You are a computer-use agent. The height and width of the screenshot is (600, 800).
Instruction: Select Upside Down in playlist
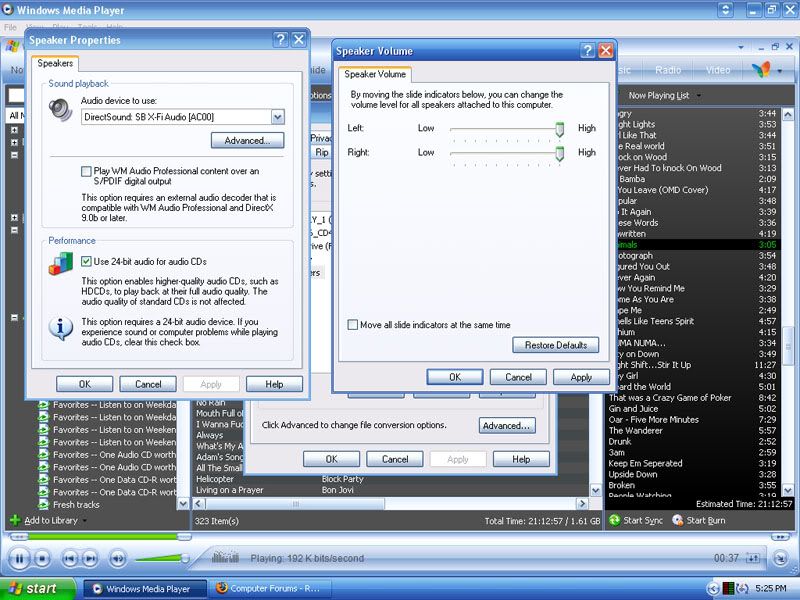[633, 474]
